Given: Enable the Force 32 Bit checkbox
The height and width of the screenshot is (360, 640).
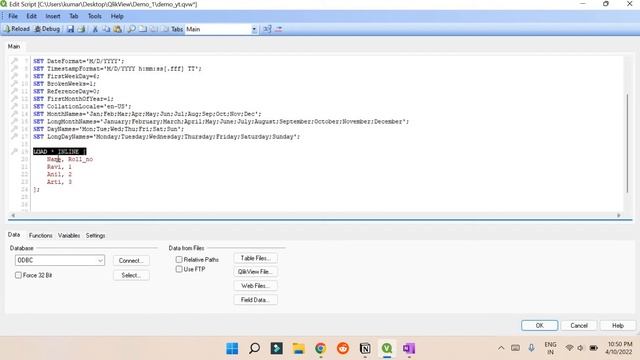Looking at the screenshot, I should click(x=18, y=275).
